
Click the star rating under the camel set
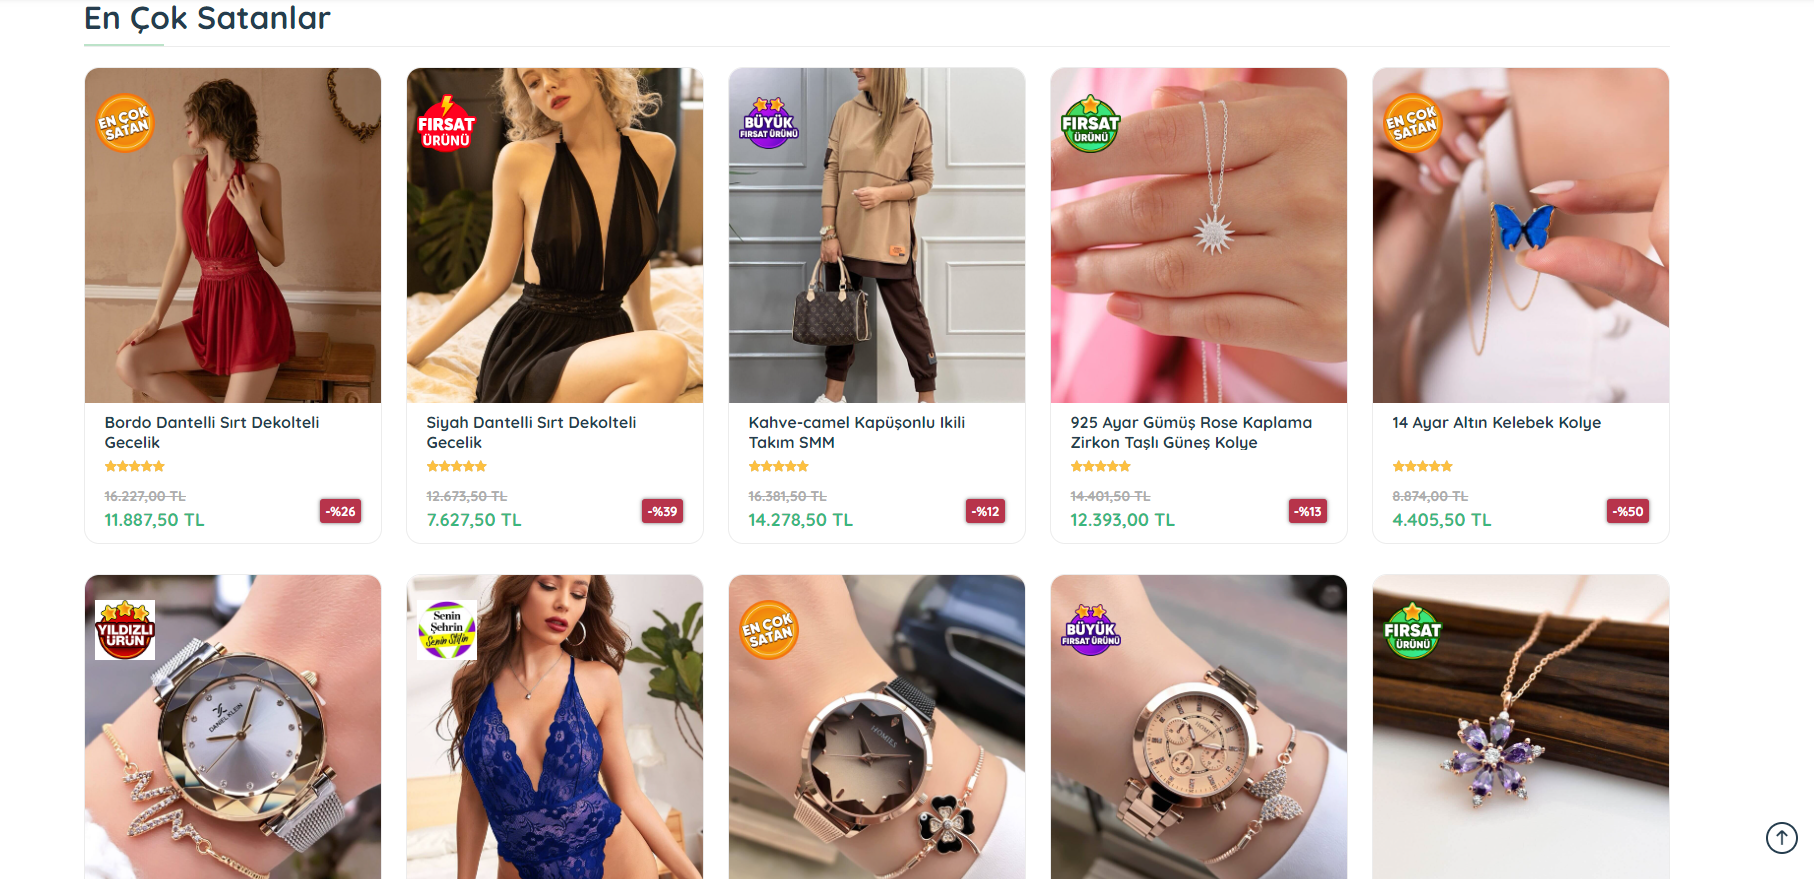tap(778, 466)
